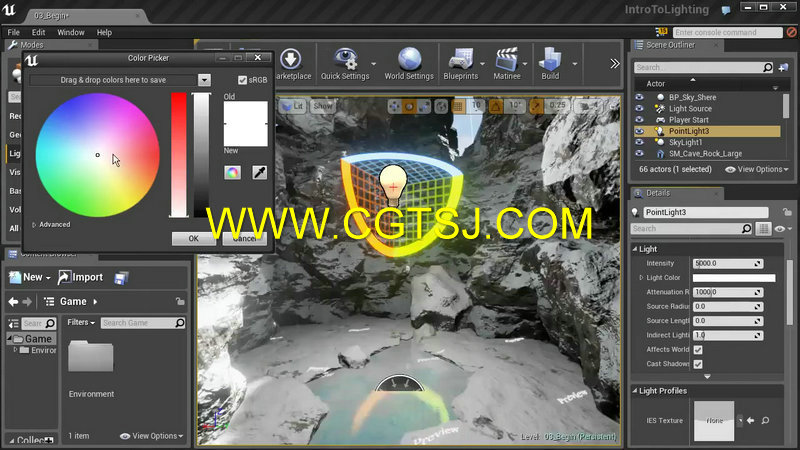800x450 pixels.
Task: Open World Settings globe icon
Action: click(x=409, y=59)
